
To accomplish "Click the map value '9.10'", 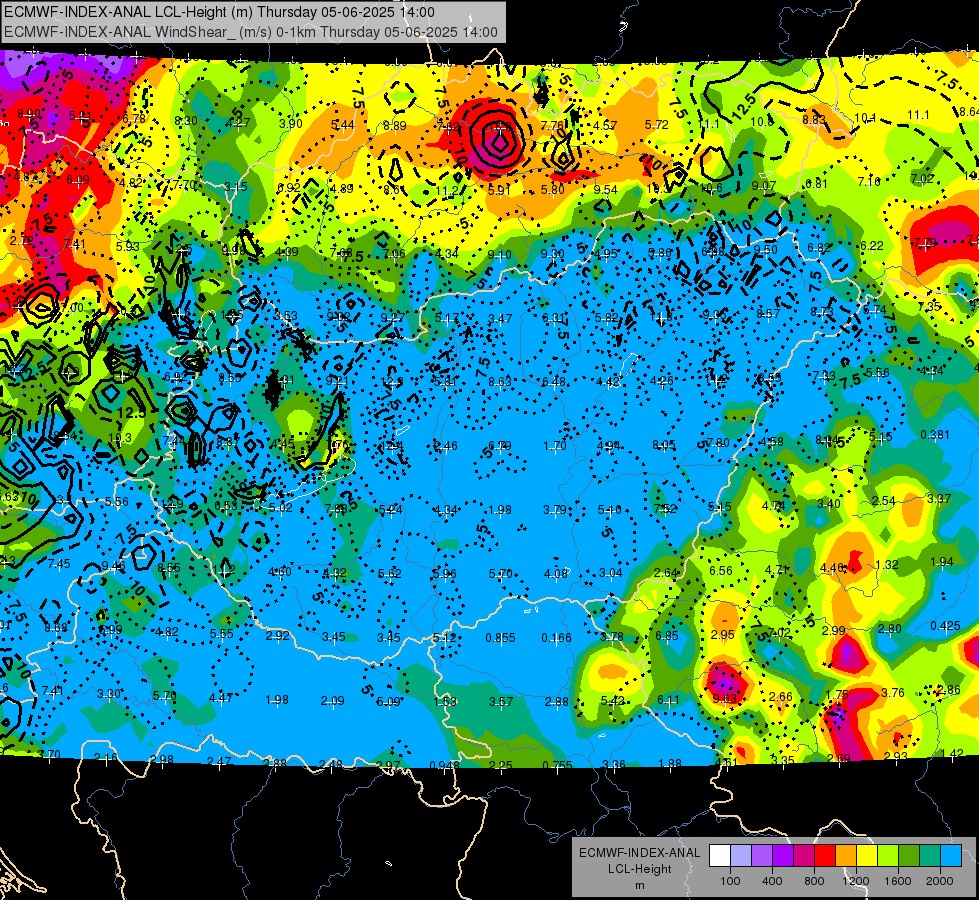I will pyautogui.click(x=499, y=254).
